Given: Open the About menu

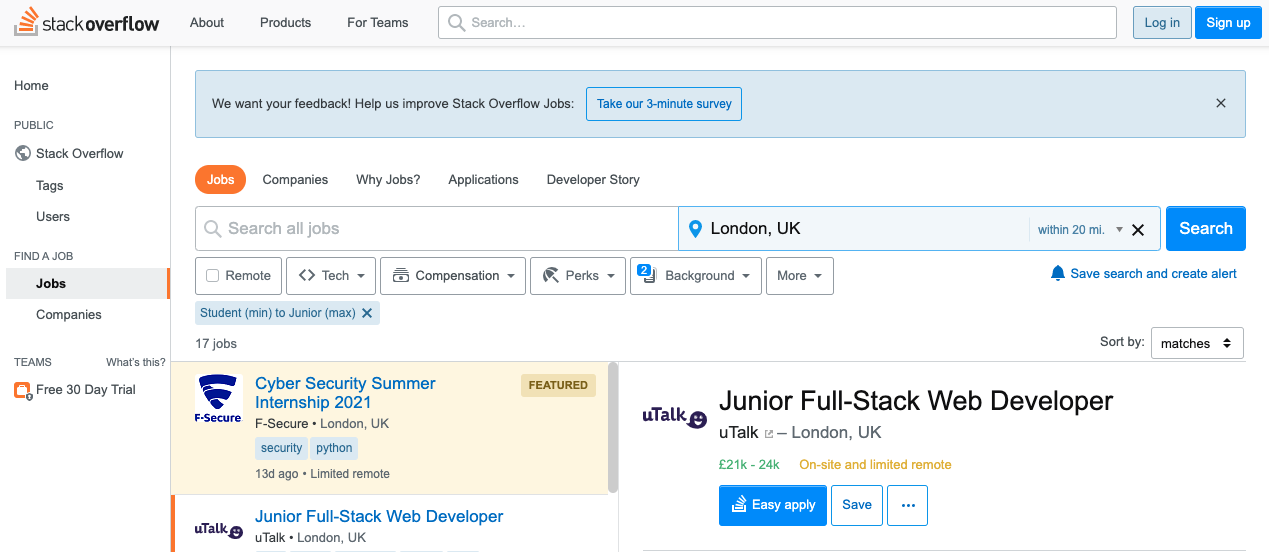Looking at the screenshot, I should coord(207,22).
